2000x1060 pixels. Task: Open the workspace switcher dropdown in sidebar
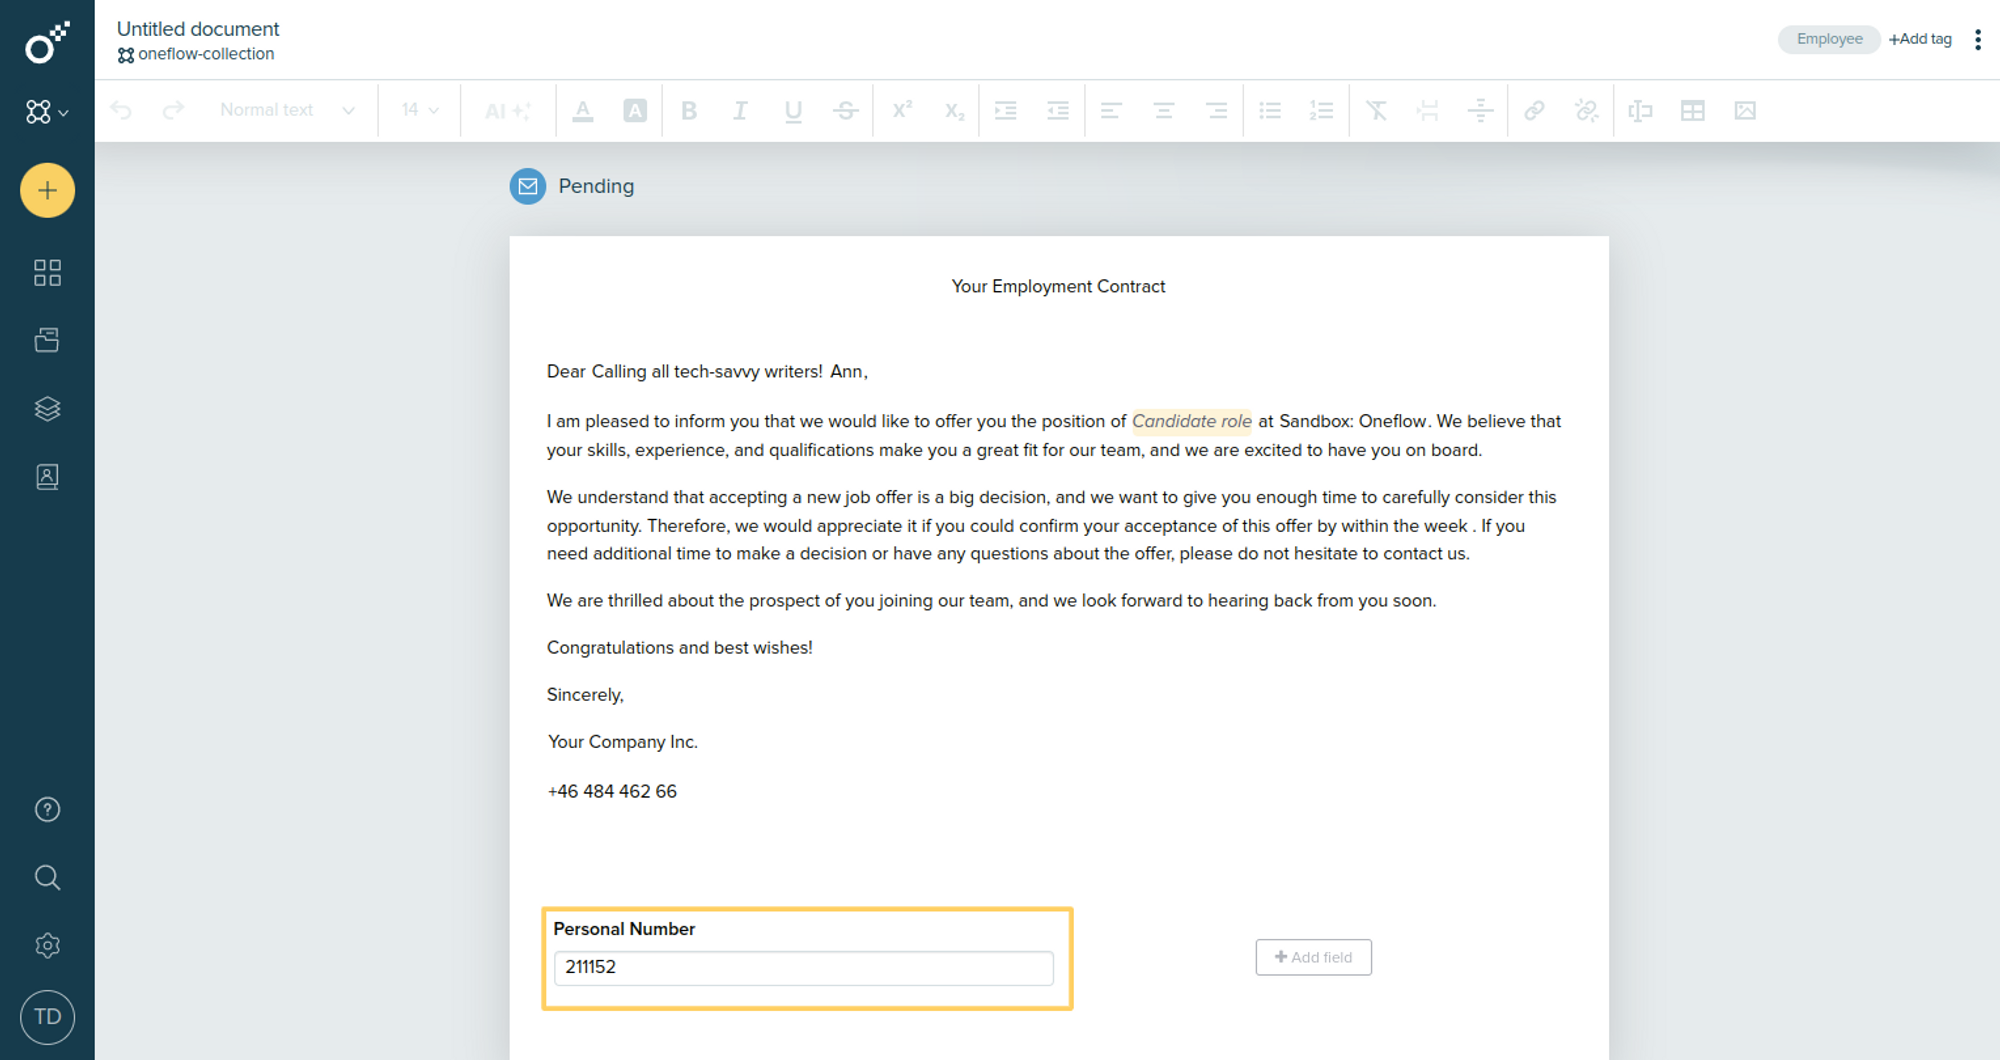(47, 112)
